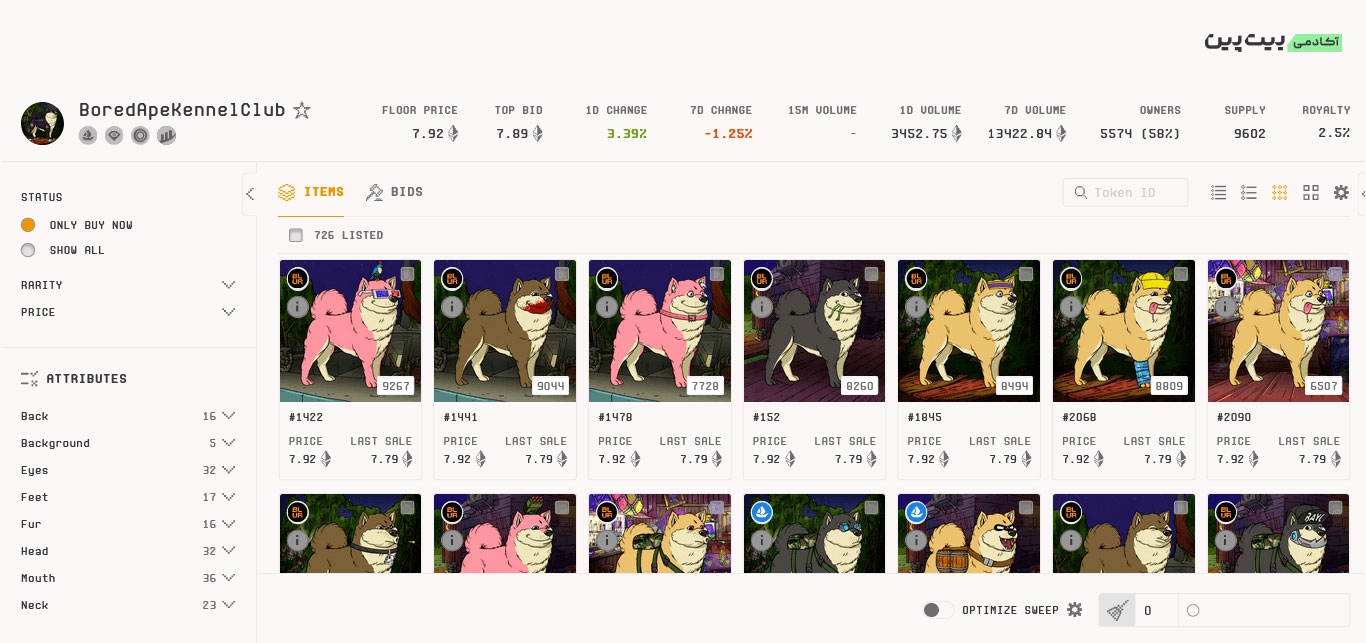Viewport: 1366px width, 643px height.
Task: Select checkbox on item #152 card
Action: click(x=871, y=274)
